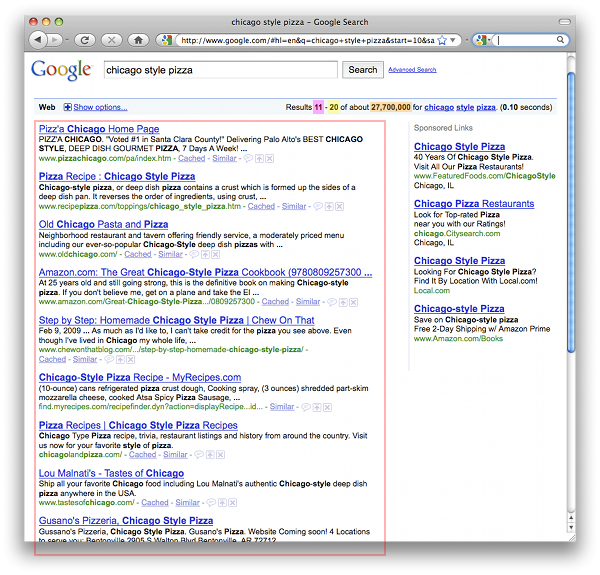Reload the page with the refresh button

(85, 40)
